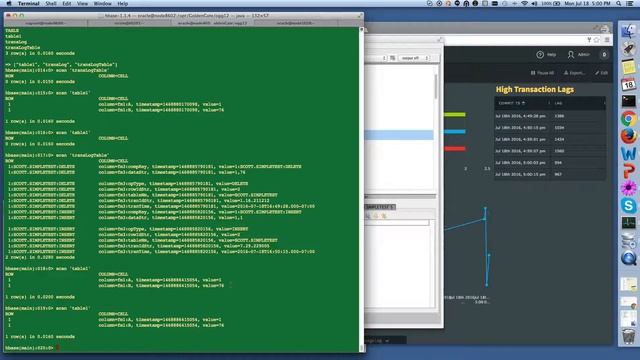Click the date and time in menu bar
The width and height of the screenshot is (640, 360).
[587, 3]
